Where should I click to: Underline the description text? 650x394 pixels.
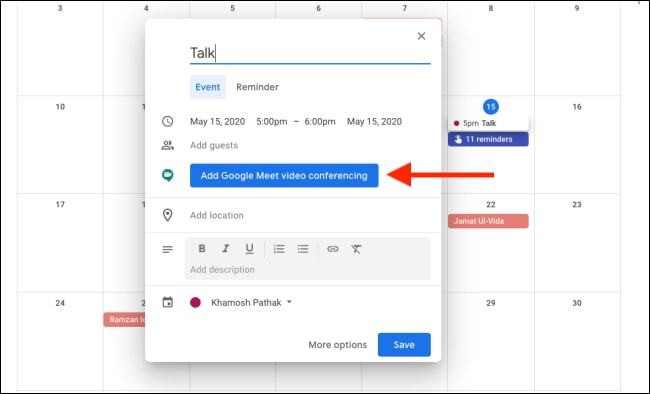249,248
